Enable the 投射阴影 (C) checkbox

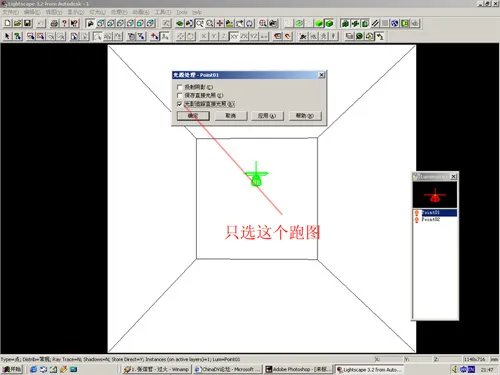(179, 87)
